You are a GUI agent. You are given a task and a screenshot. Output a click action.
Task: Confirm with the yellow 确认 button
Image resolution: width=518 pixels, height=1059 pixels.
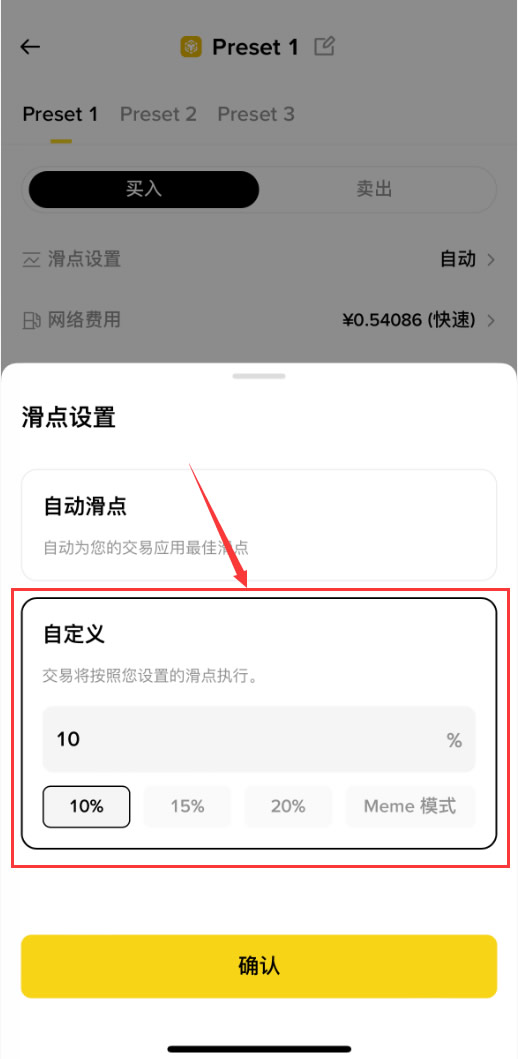pos(259,966)
